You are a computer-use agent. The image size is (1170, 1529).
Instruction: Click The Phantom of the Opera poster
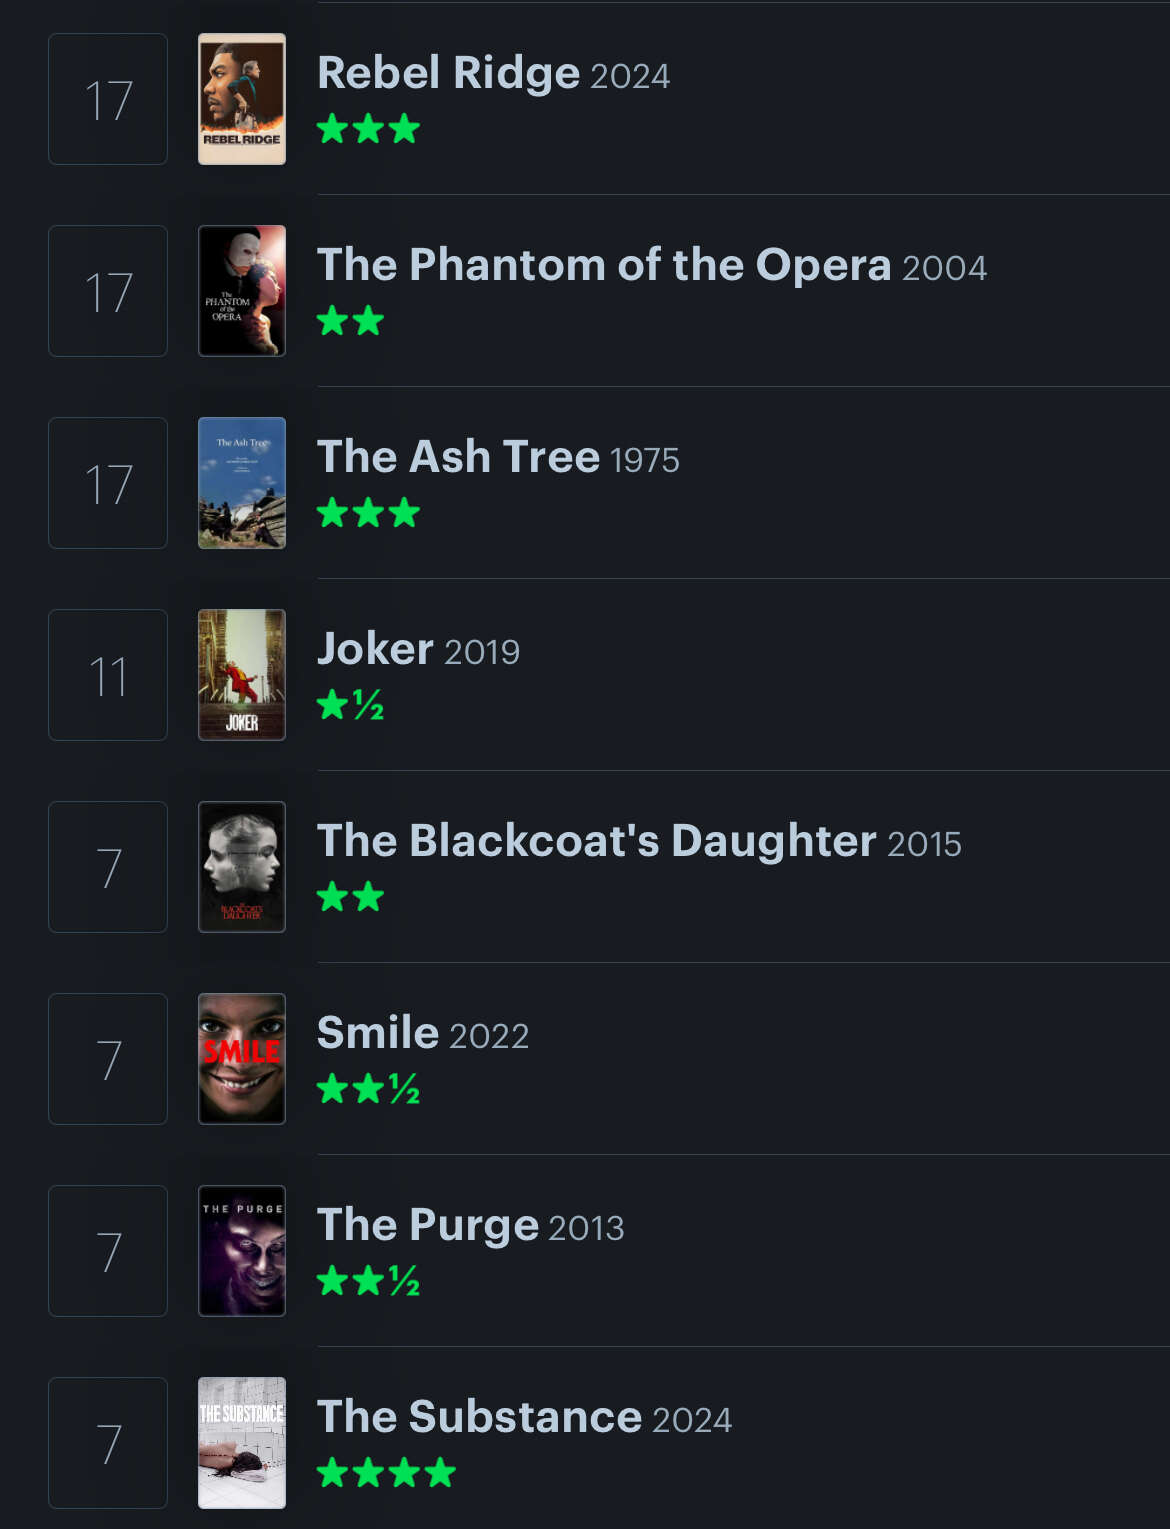coord(242,291)
